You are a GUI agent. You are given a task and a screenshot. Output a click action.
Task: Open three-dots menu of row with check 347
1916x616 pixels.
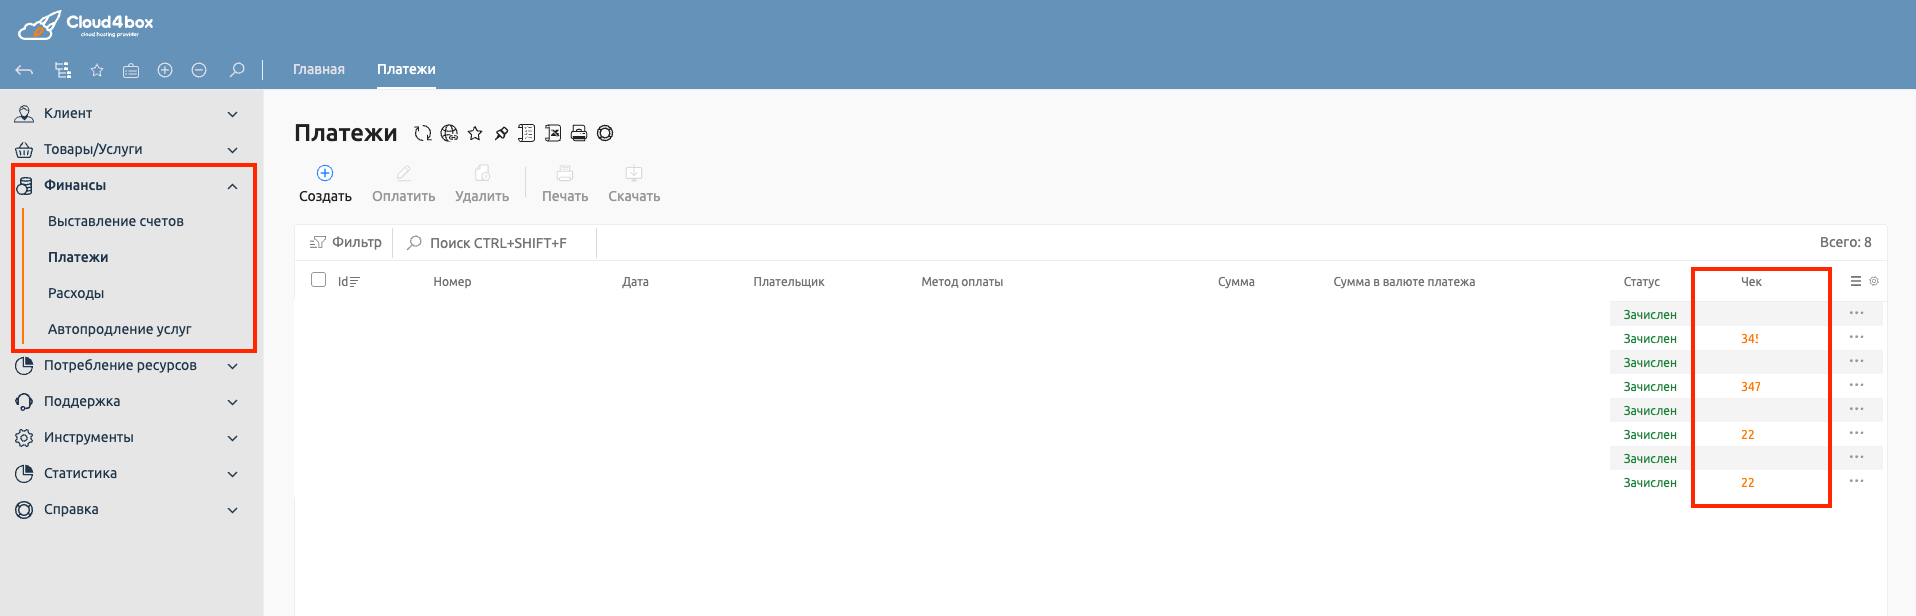[1857, 385]
